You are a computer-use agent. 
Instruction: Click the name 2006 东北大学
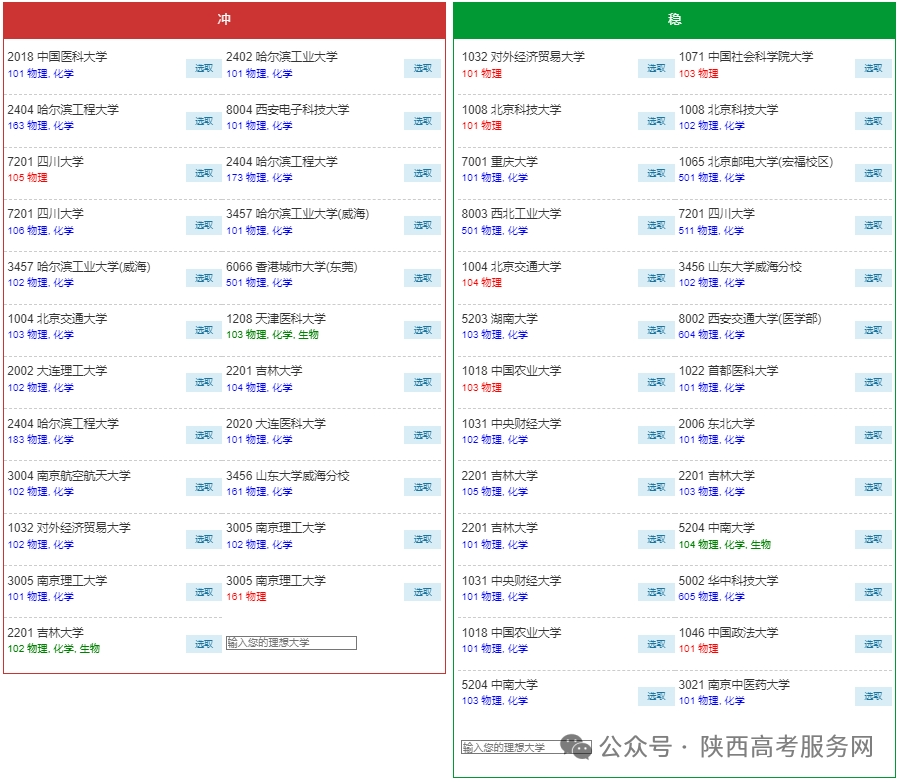(x=717, y=424)
